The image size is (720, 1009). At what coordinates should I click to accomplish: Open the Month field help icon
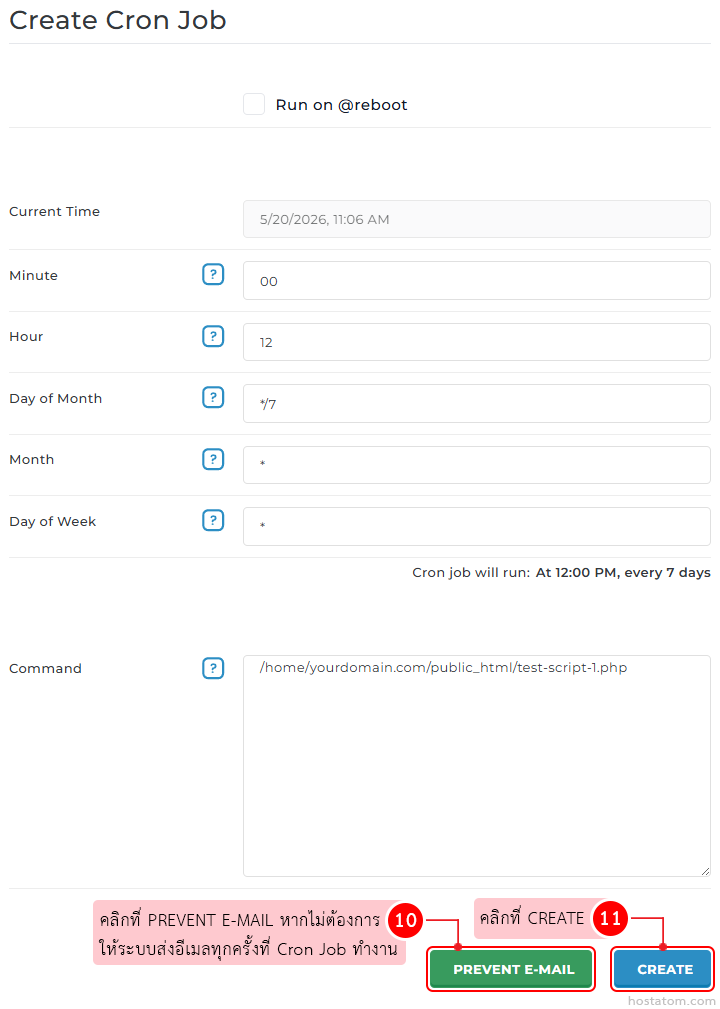213,459
